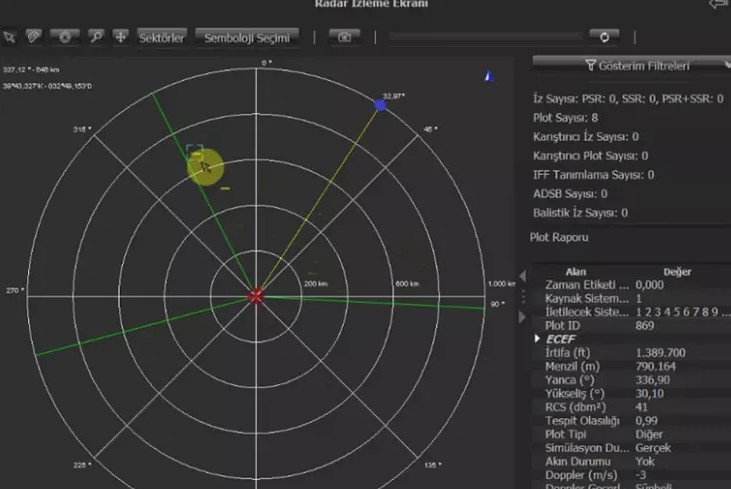The width and height of the screenshot is (731, 489).
Task: Click Balistik İz Sayısı: 0 line
Action: 580,213
